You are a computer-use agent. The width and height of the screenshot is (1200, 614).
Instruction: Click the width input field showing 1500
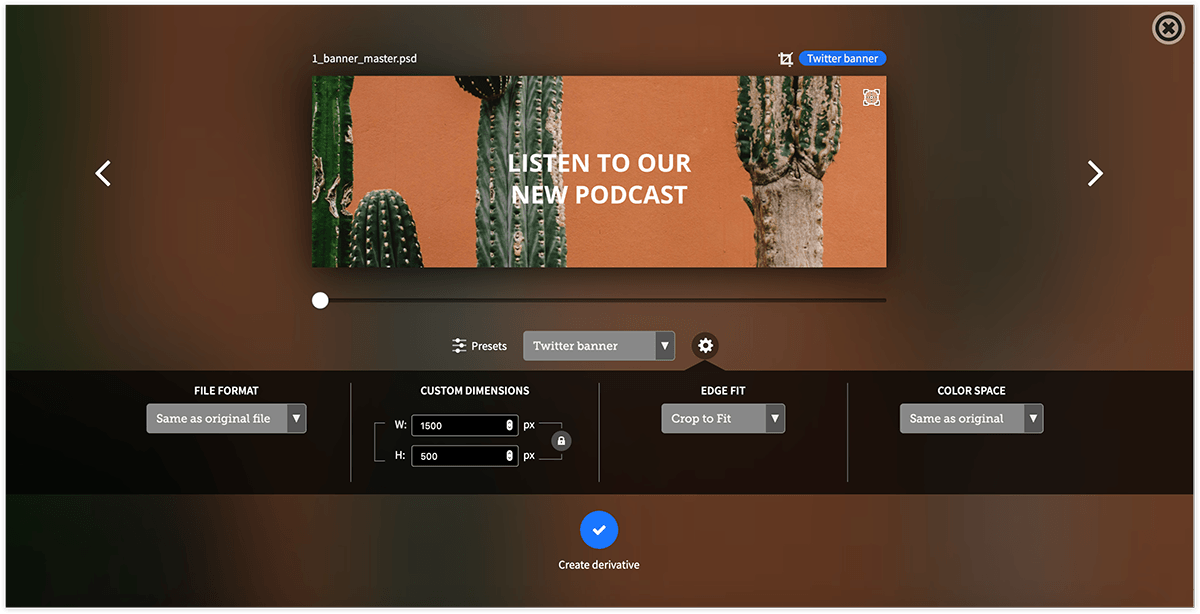[464, 425]
